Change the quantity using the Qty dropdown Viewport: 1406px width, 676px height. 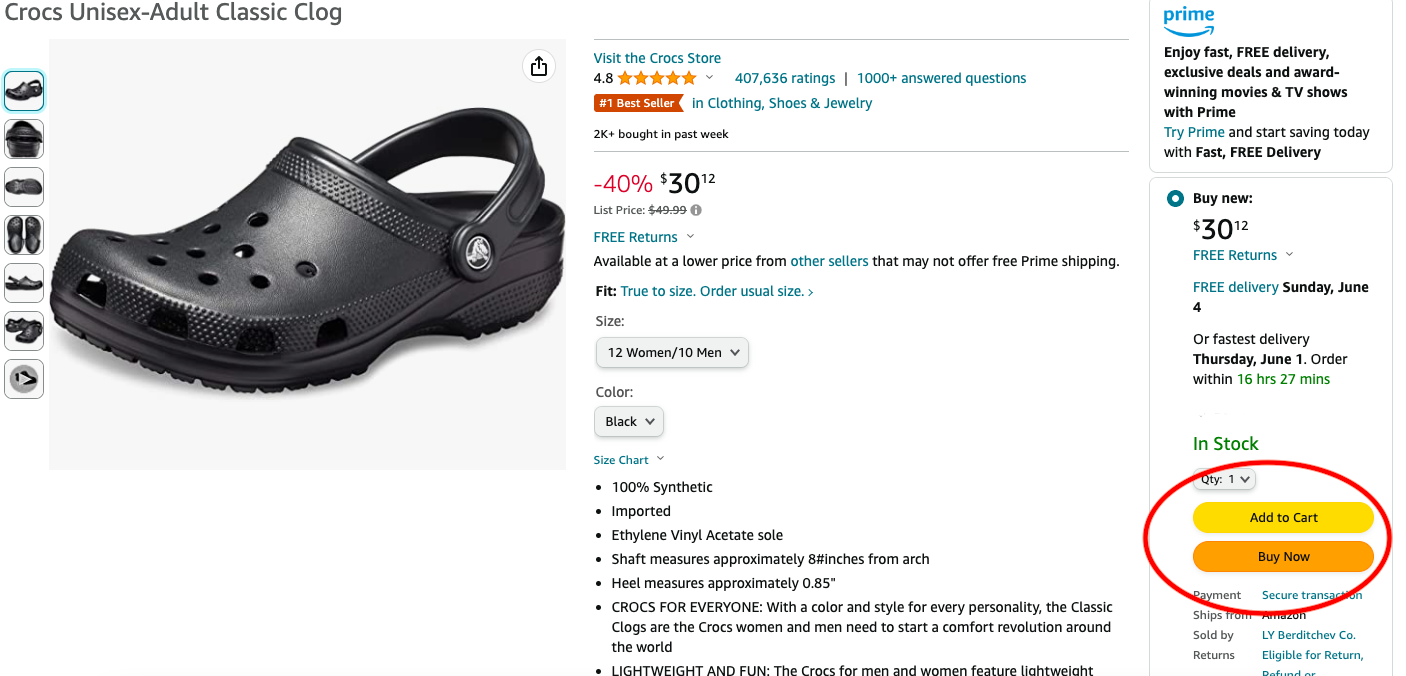click(x=1223, y=478)
